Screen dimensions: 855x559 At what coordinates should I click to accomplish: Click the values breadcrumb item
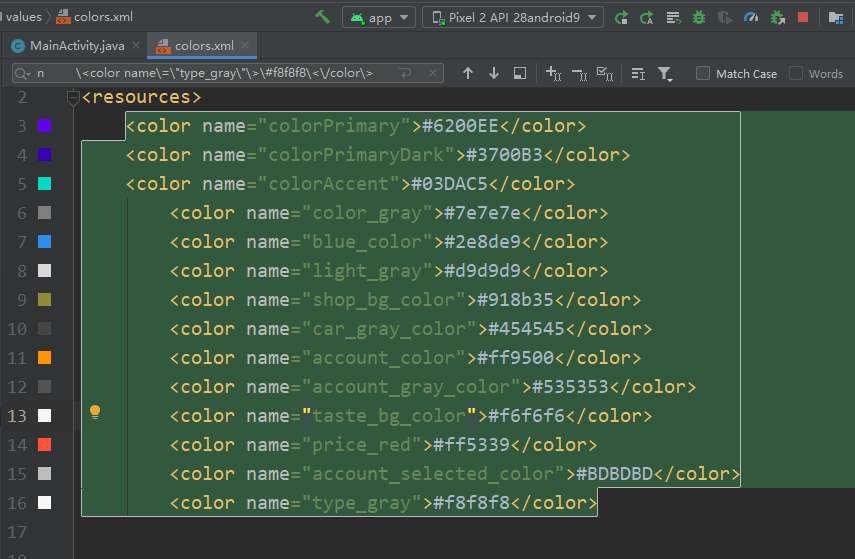[23, 17]
